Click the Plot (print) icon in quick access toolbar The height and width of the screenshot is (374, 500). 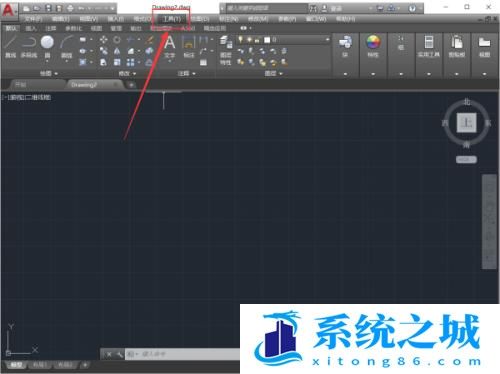(x=70, y=8)
